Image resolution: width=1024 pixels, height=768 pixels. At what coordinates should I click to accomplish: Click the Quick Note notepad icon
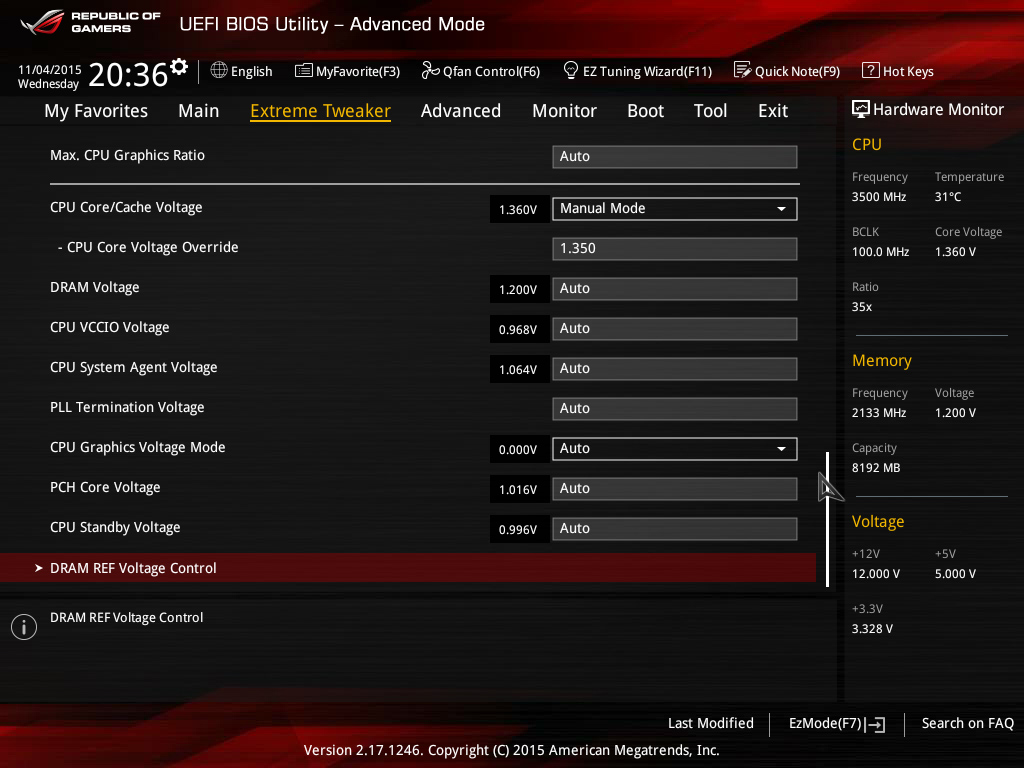click(x=743, y=70)
